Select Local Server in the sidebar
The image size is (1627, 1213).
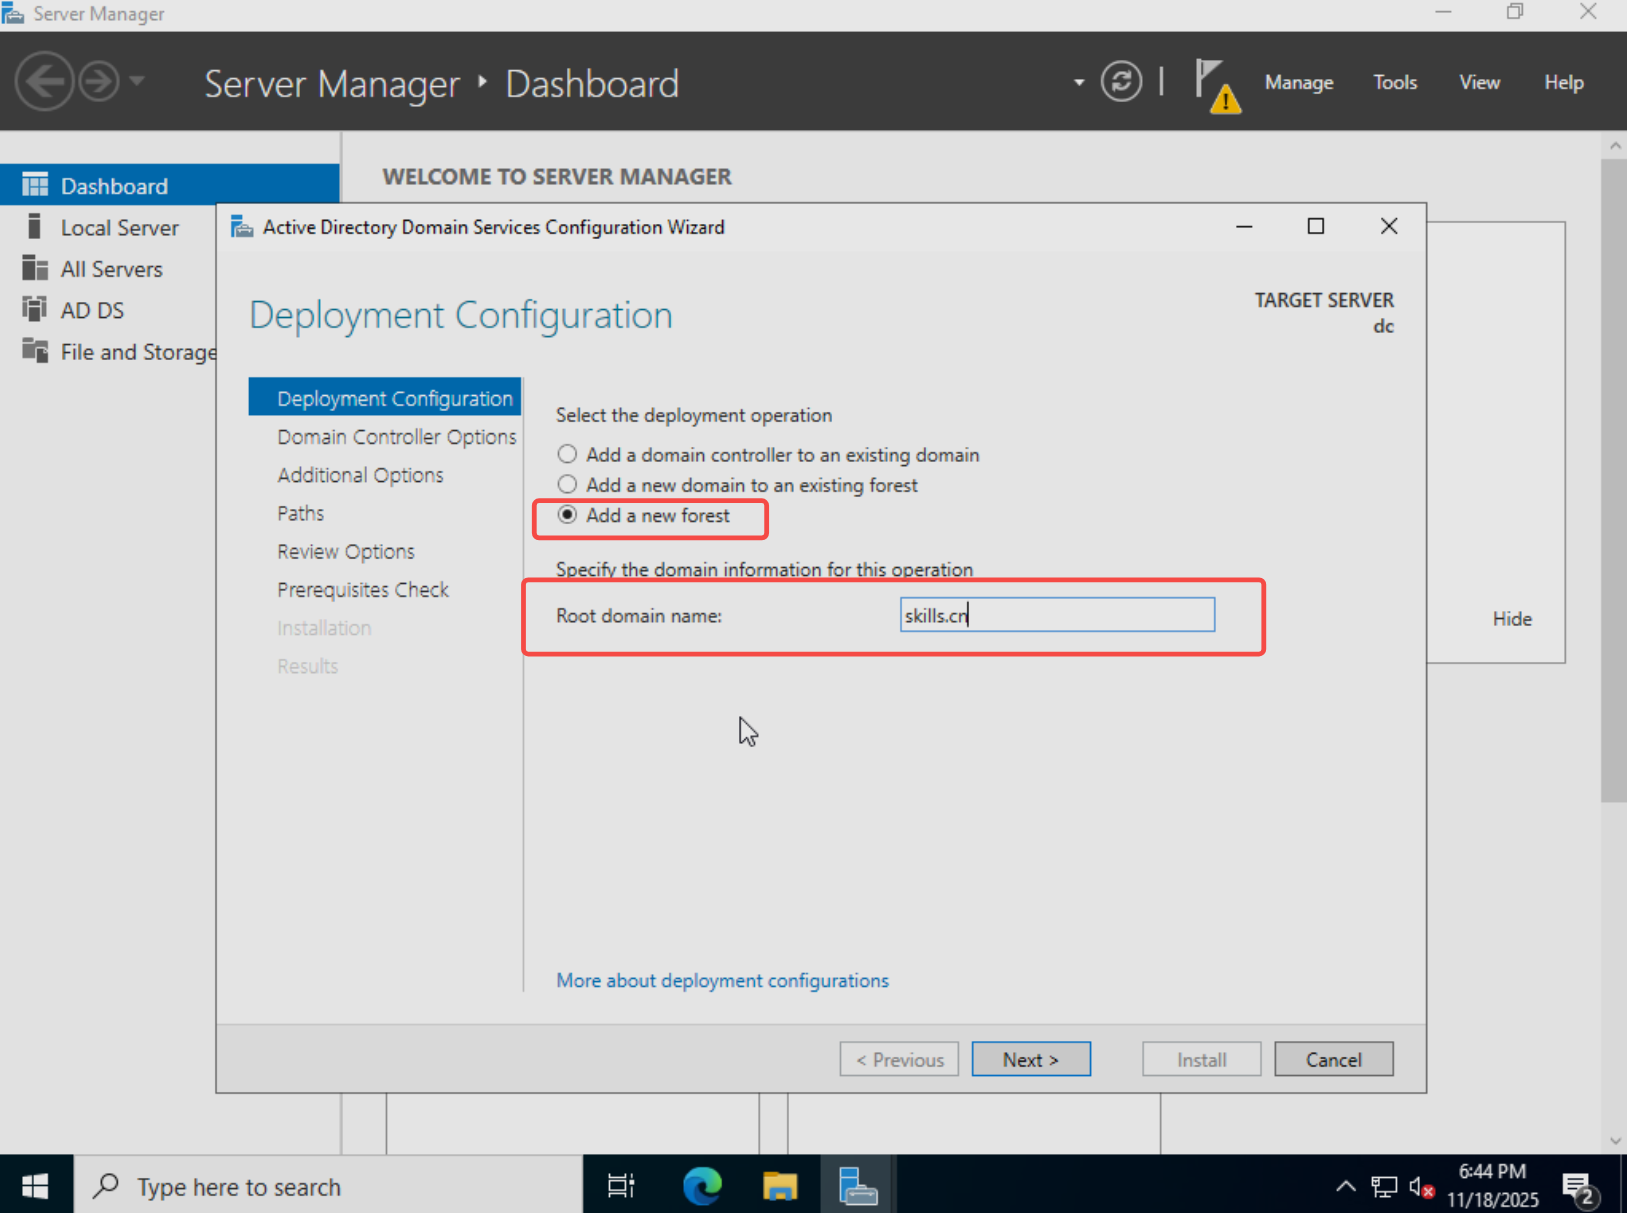119,227
